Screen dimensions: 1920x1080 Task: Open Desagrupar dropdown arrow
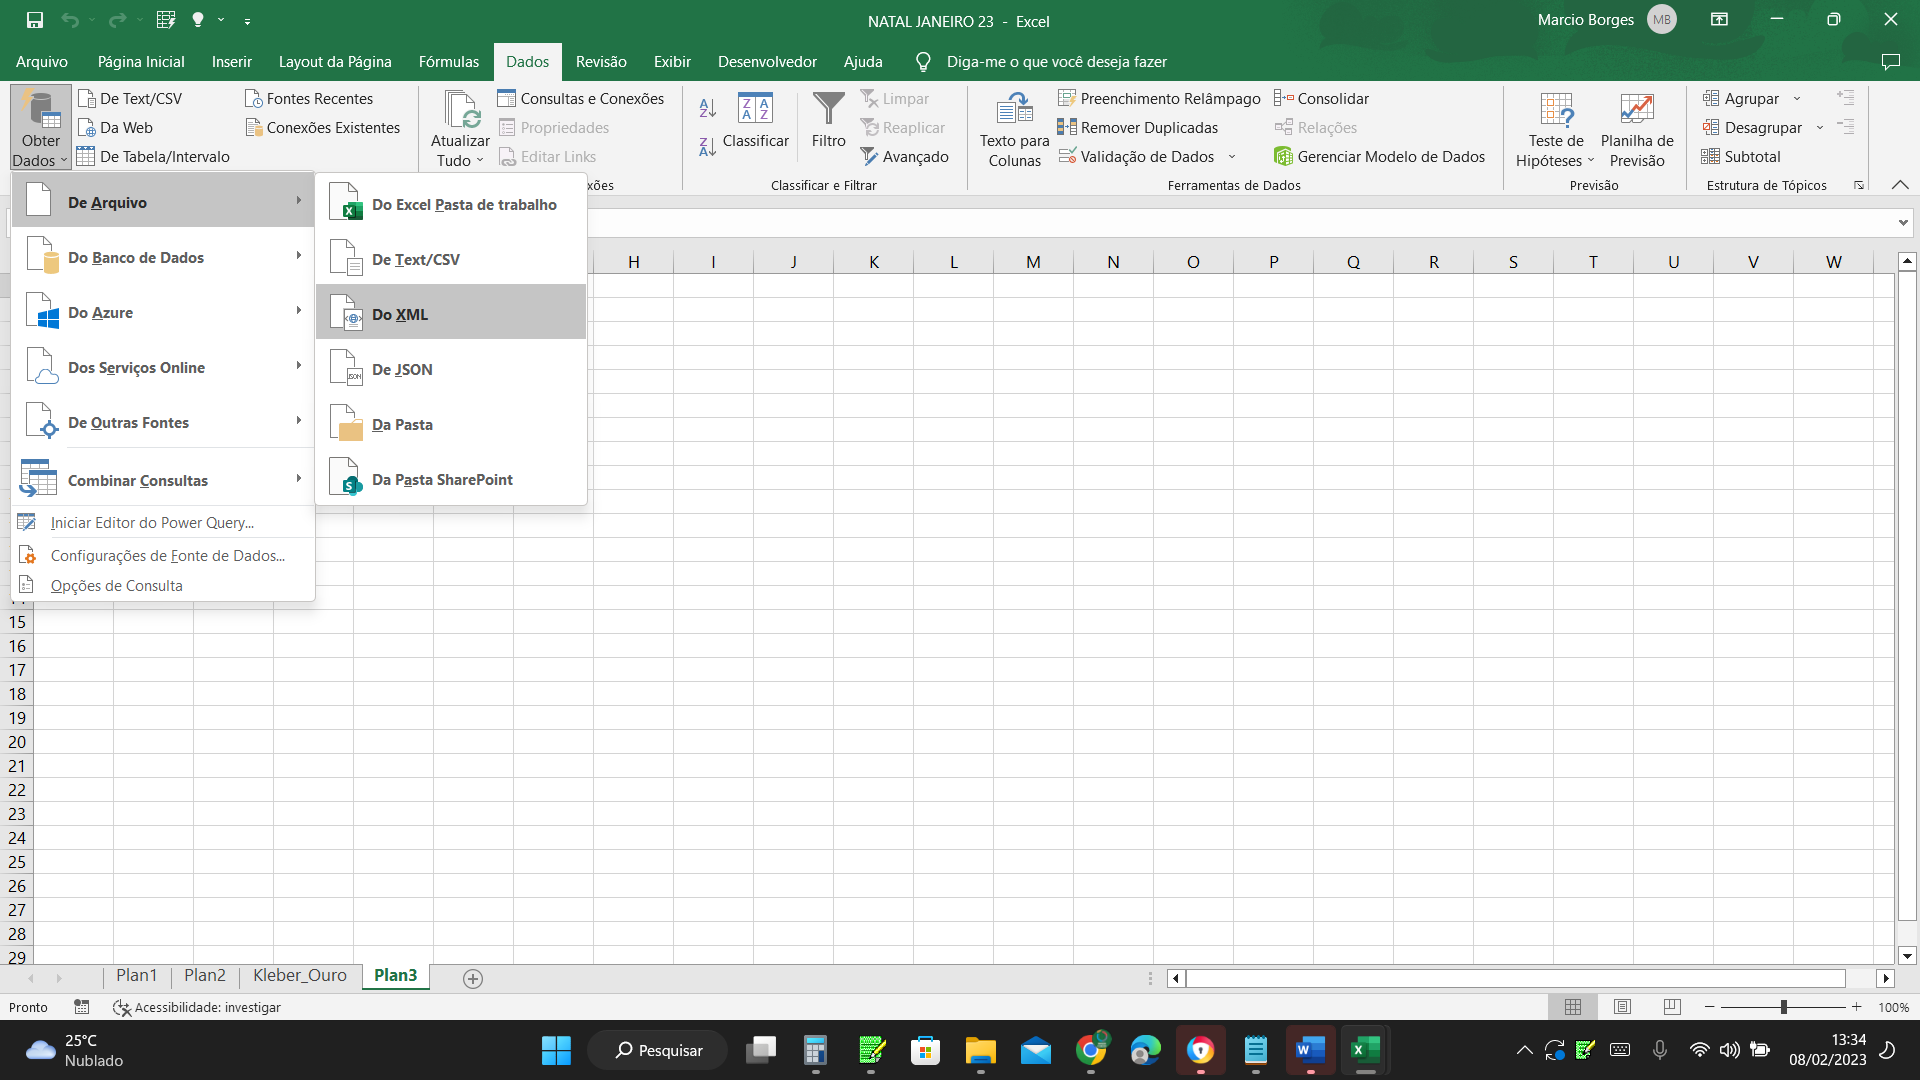pyautogui.click(x=1820, y=127)
